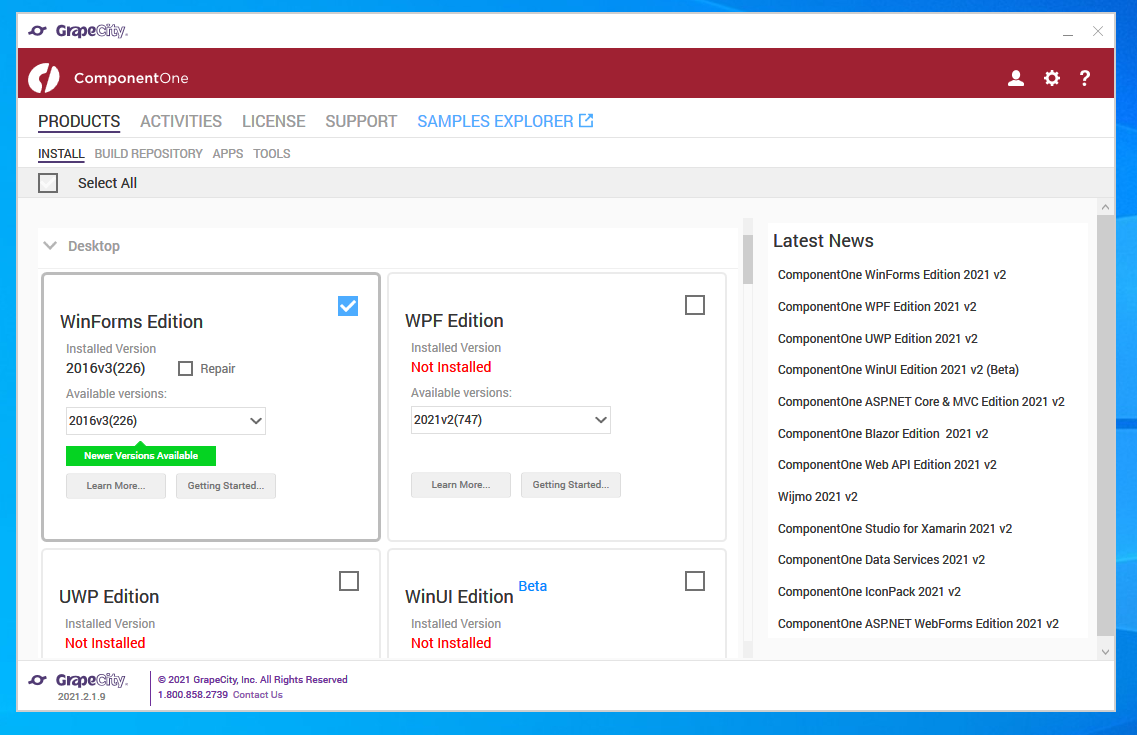
Task: Open the settings gear icon
Action: click(x=1051, y=78)
